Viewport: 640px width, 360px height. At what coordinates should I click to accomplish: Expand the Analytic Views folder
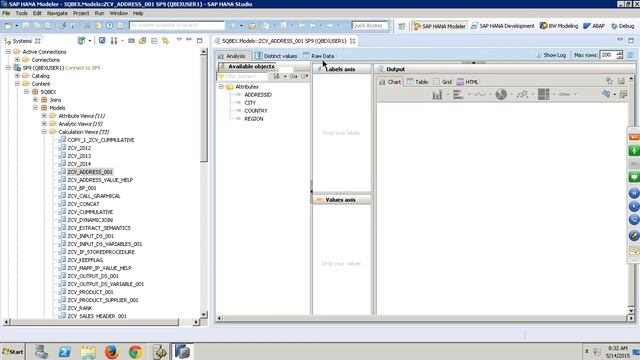44,124
